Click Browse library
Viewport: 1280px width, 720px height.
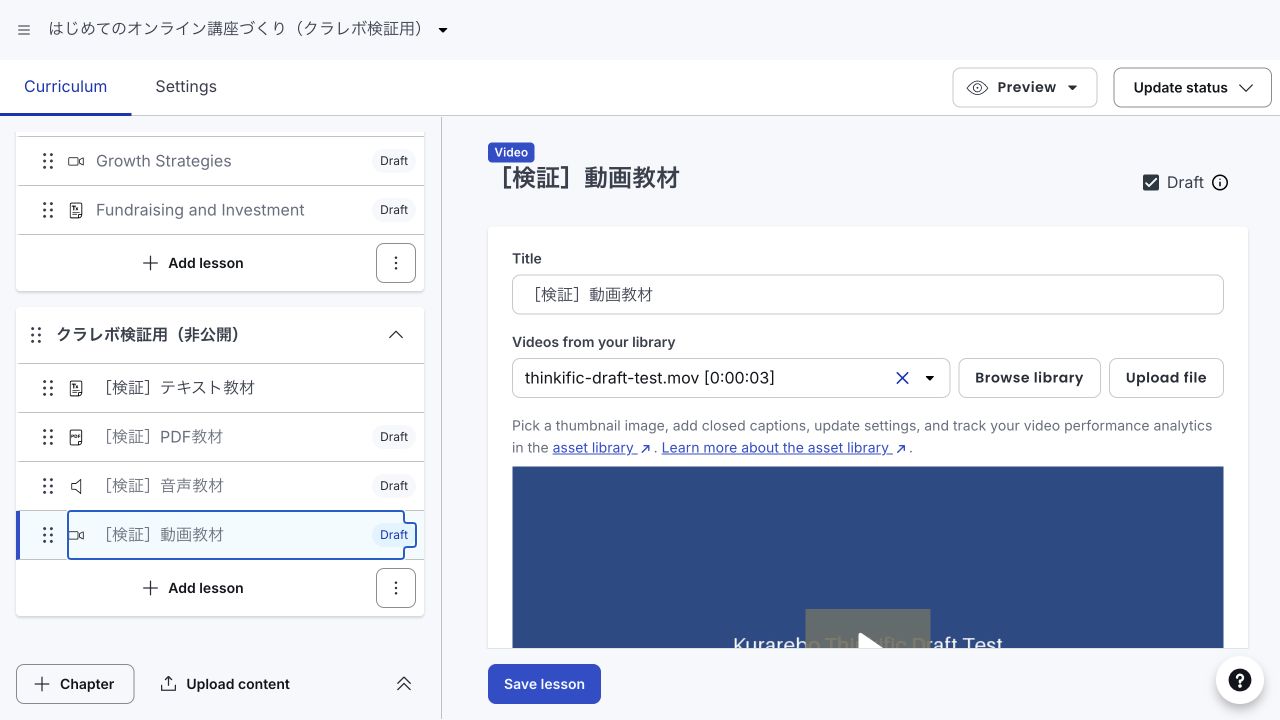click(1029, 378)
